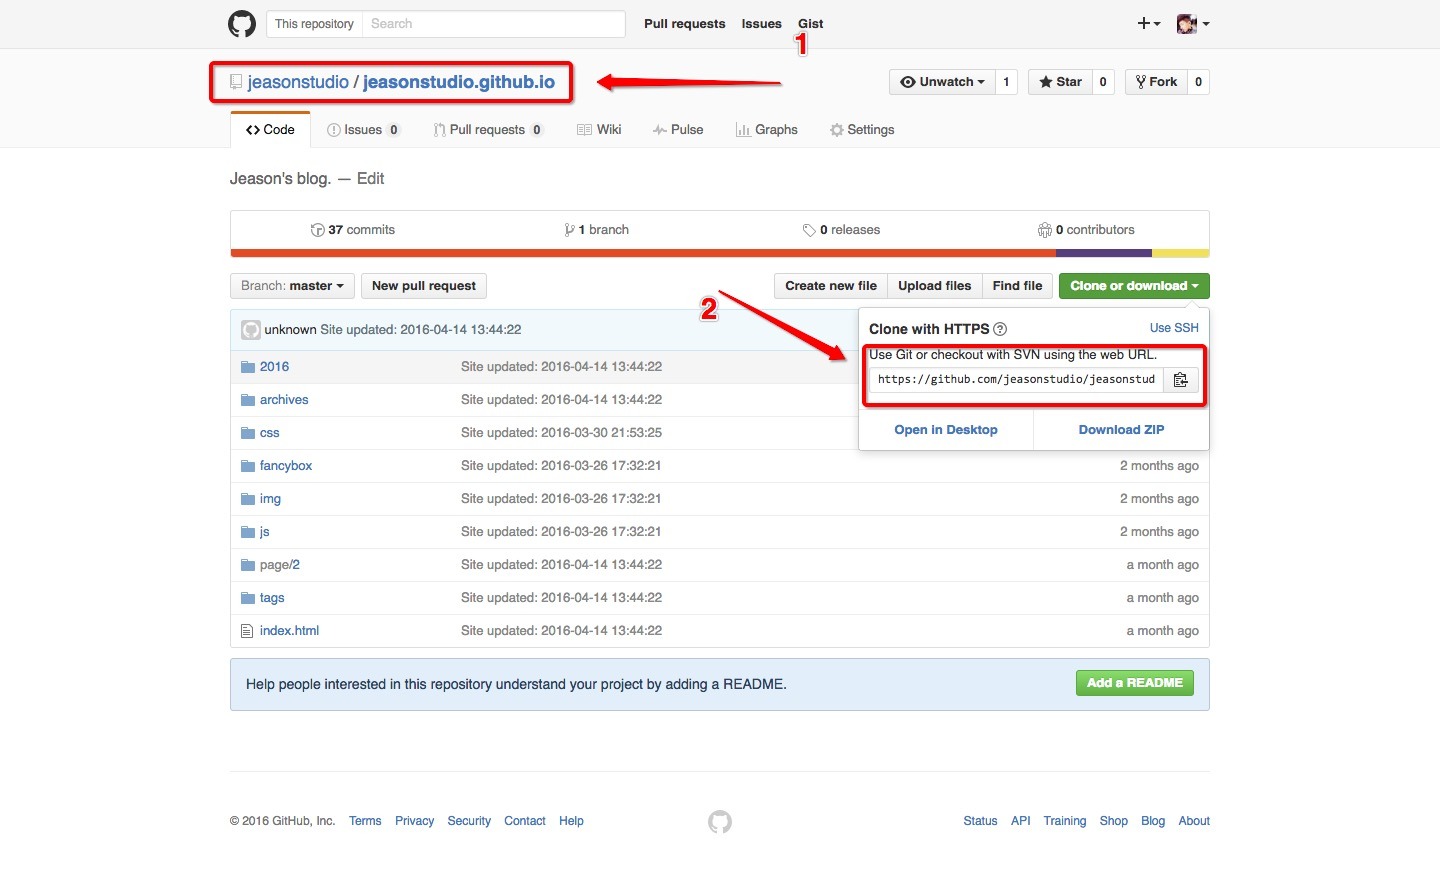Switch clone method via Use SSH
1440x870 pixels.
pyautogui.click(x=1174, y=328)
